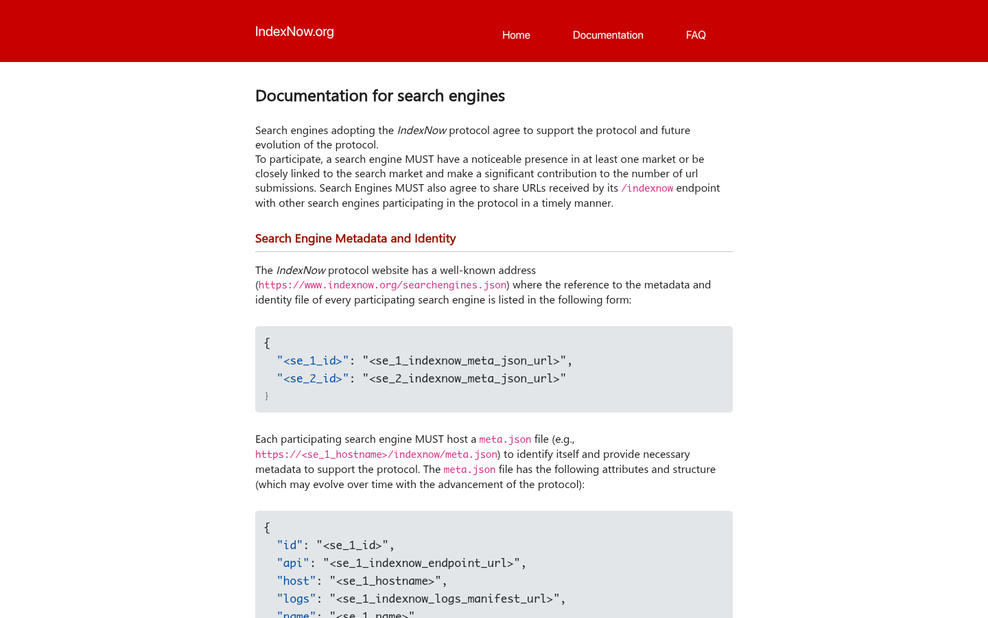This screenshot has width=988, height=618.
Task: Click the "logs" key in second code block
Action: click(x=296, y=598)
